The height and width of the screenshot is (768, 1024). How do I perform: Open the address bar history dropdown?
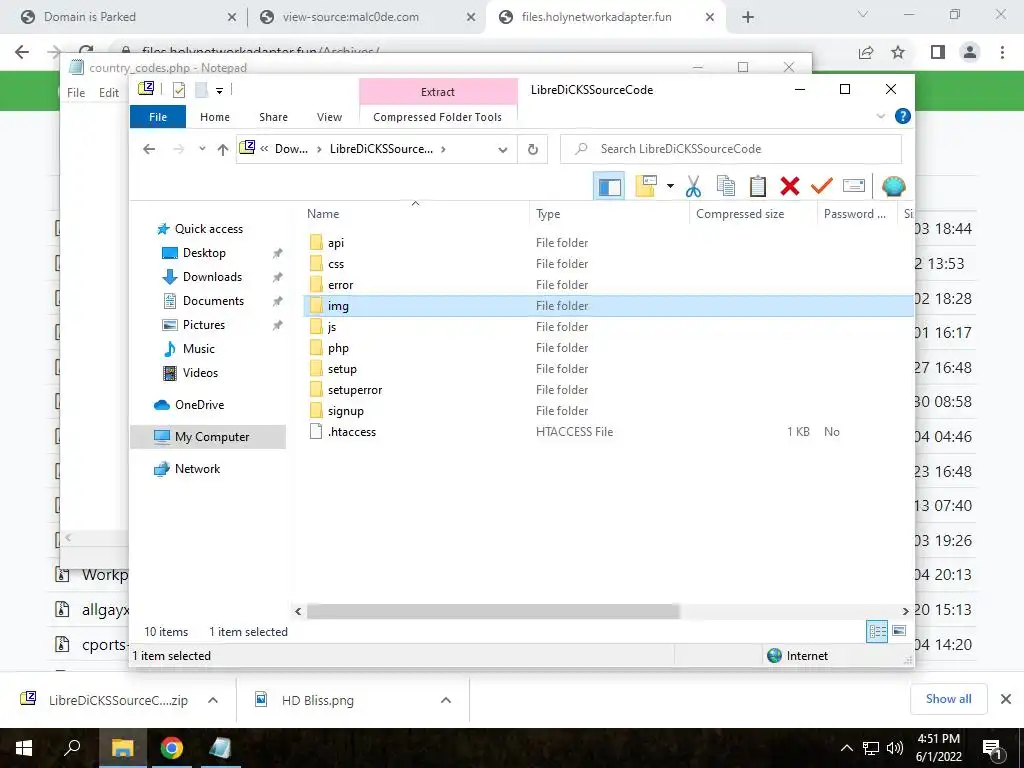pos(503,150)
